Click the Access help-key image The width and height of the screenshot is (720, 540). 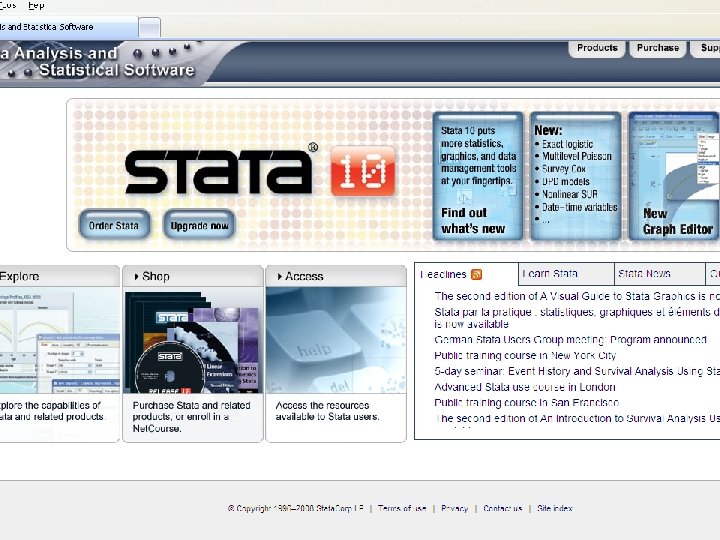[336, 340]
